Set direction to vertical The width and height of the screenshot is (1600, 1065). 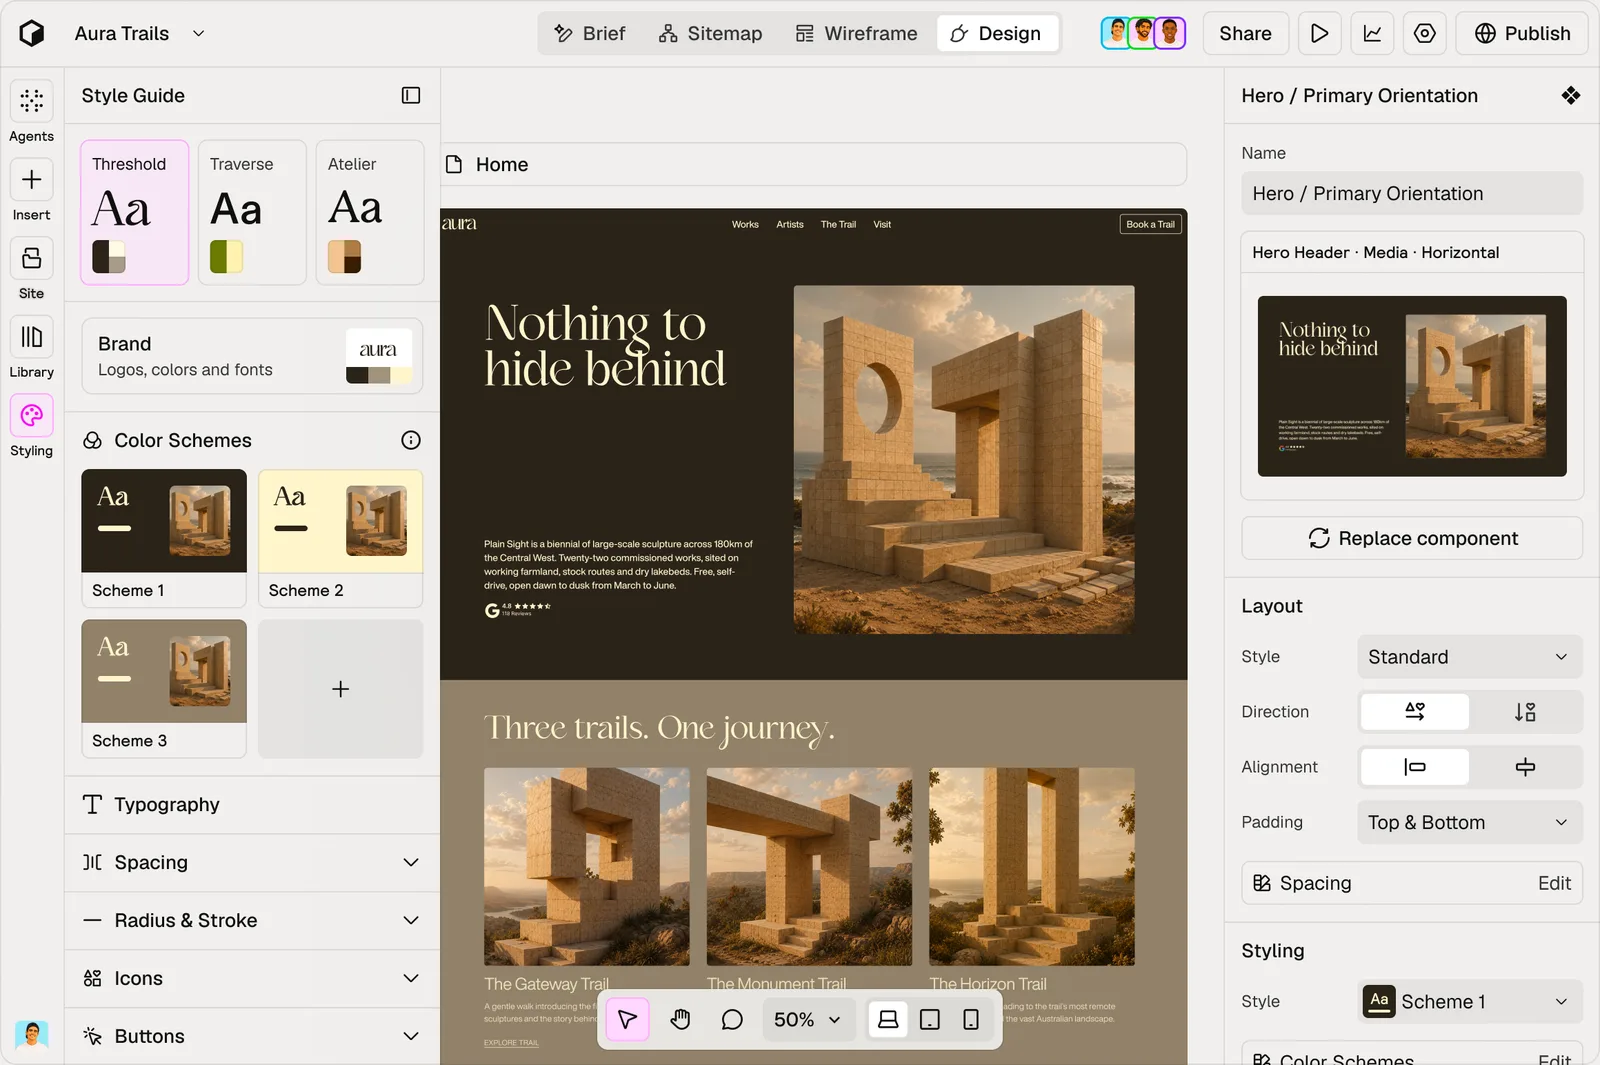(1525, 711)
